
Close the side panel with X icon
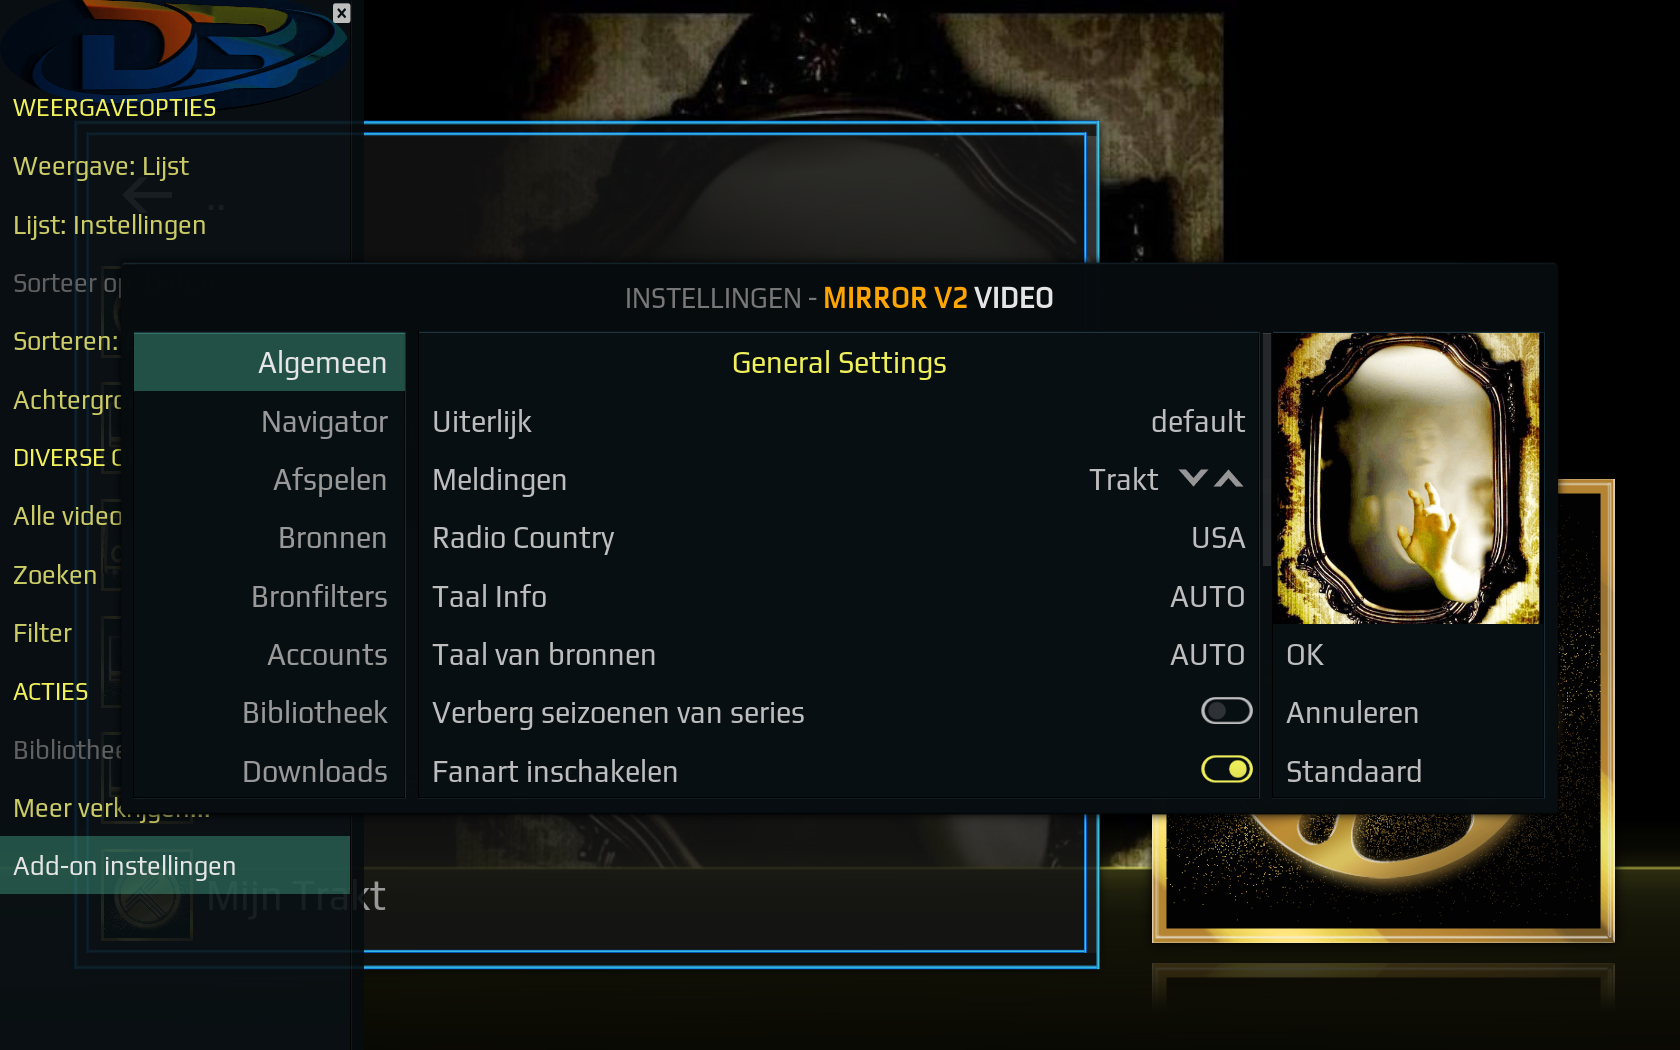tap(342, 13)
